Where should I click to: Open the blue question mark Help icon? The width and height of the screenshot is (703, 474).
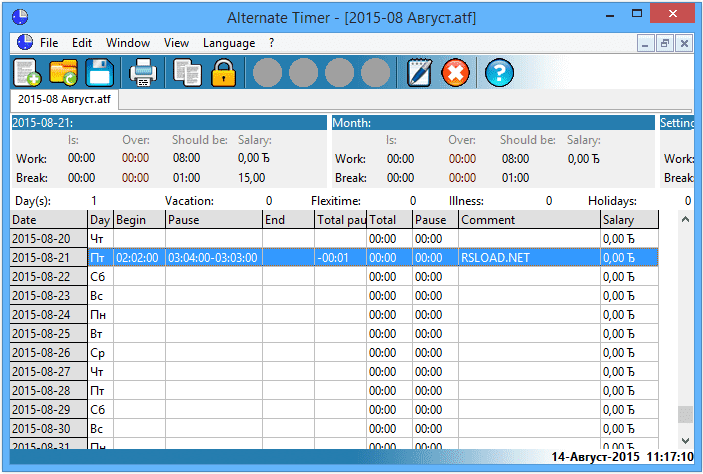tap(499, 73)
